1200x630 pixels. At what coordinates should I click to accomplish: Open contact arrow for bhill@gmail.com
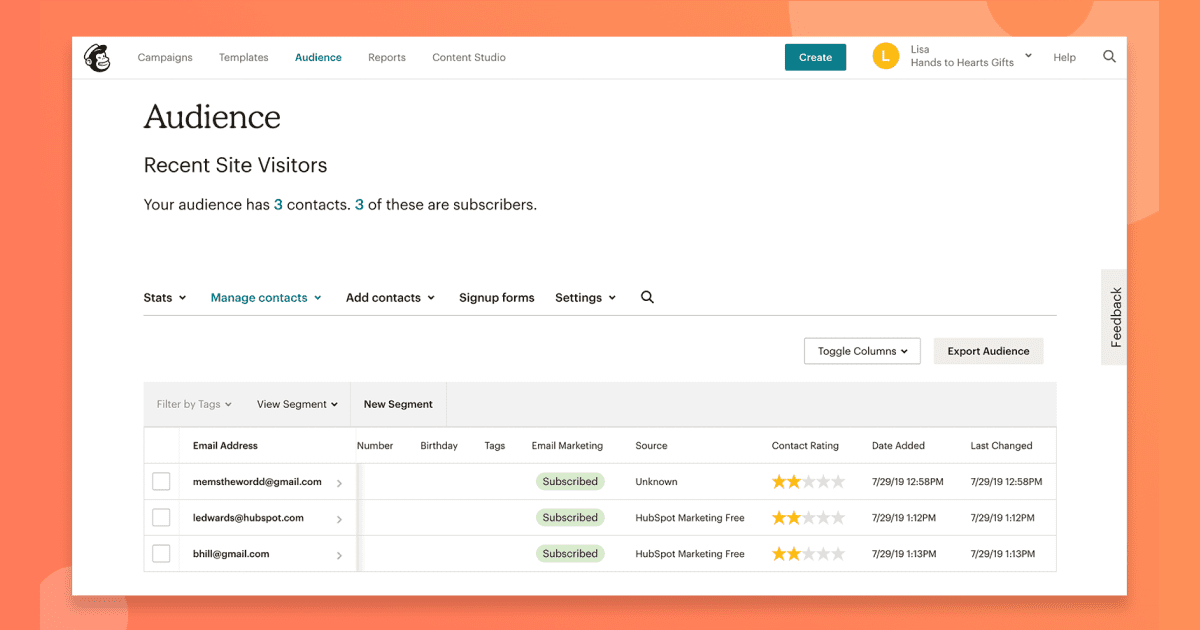339,555
